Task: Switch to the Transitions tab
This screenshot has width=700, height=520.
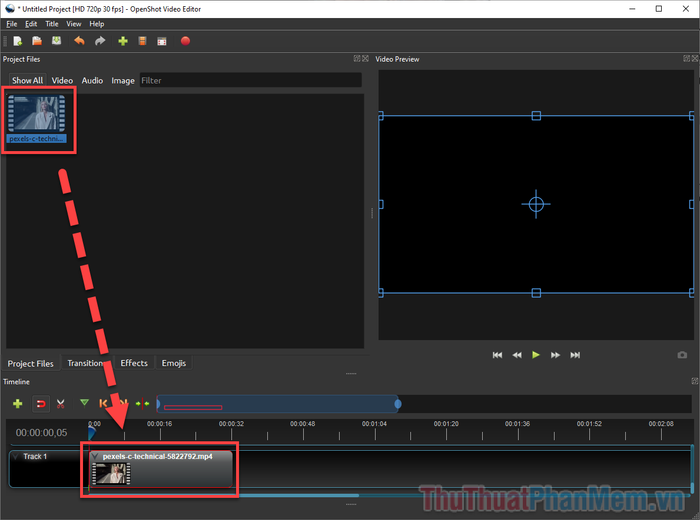Action: [87, 363]
